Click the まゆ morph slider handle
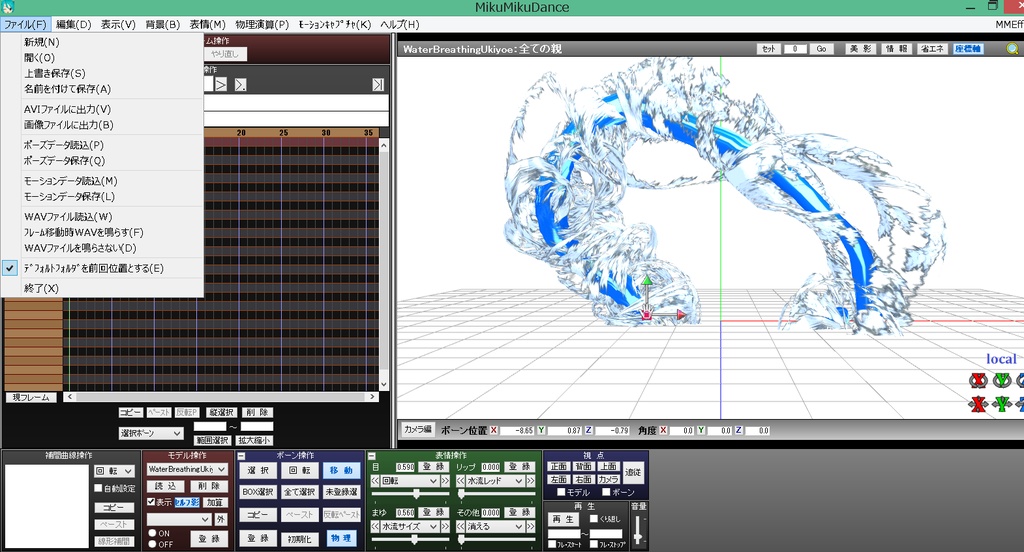The height and width of the screenshot is (552, 1024). pyautogui.click(x=414, y=539)
